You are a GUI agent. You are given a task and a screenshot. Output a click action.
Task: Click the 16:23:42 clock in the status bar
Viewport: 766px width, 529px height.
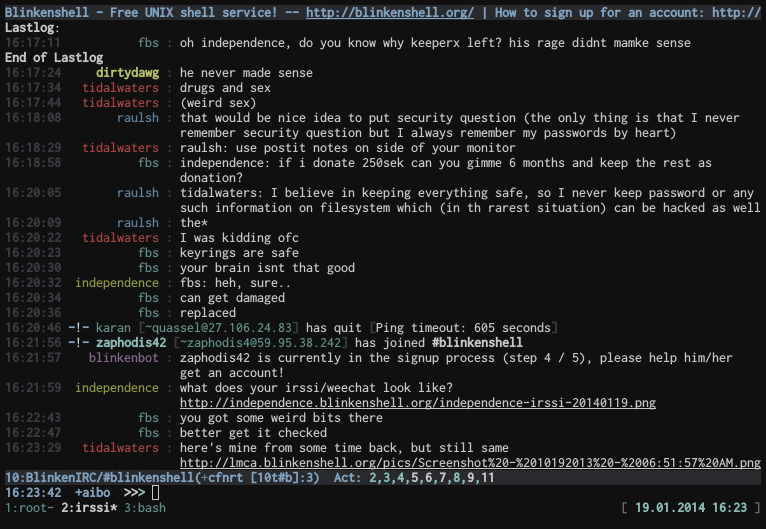(34, 493)
